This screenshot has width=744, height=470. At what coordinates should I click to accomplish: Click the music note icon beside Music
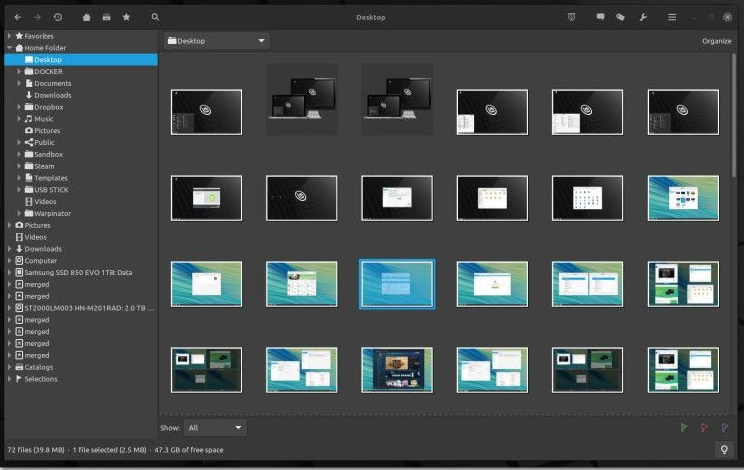coord(29,119)
